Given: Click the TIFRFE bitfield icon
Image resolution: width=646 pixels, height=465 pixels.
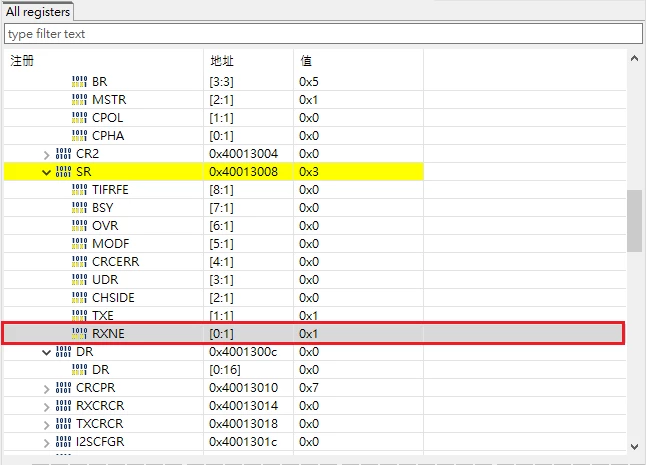Looking at the screenshot, I should (x=79, y=190).
